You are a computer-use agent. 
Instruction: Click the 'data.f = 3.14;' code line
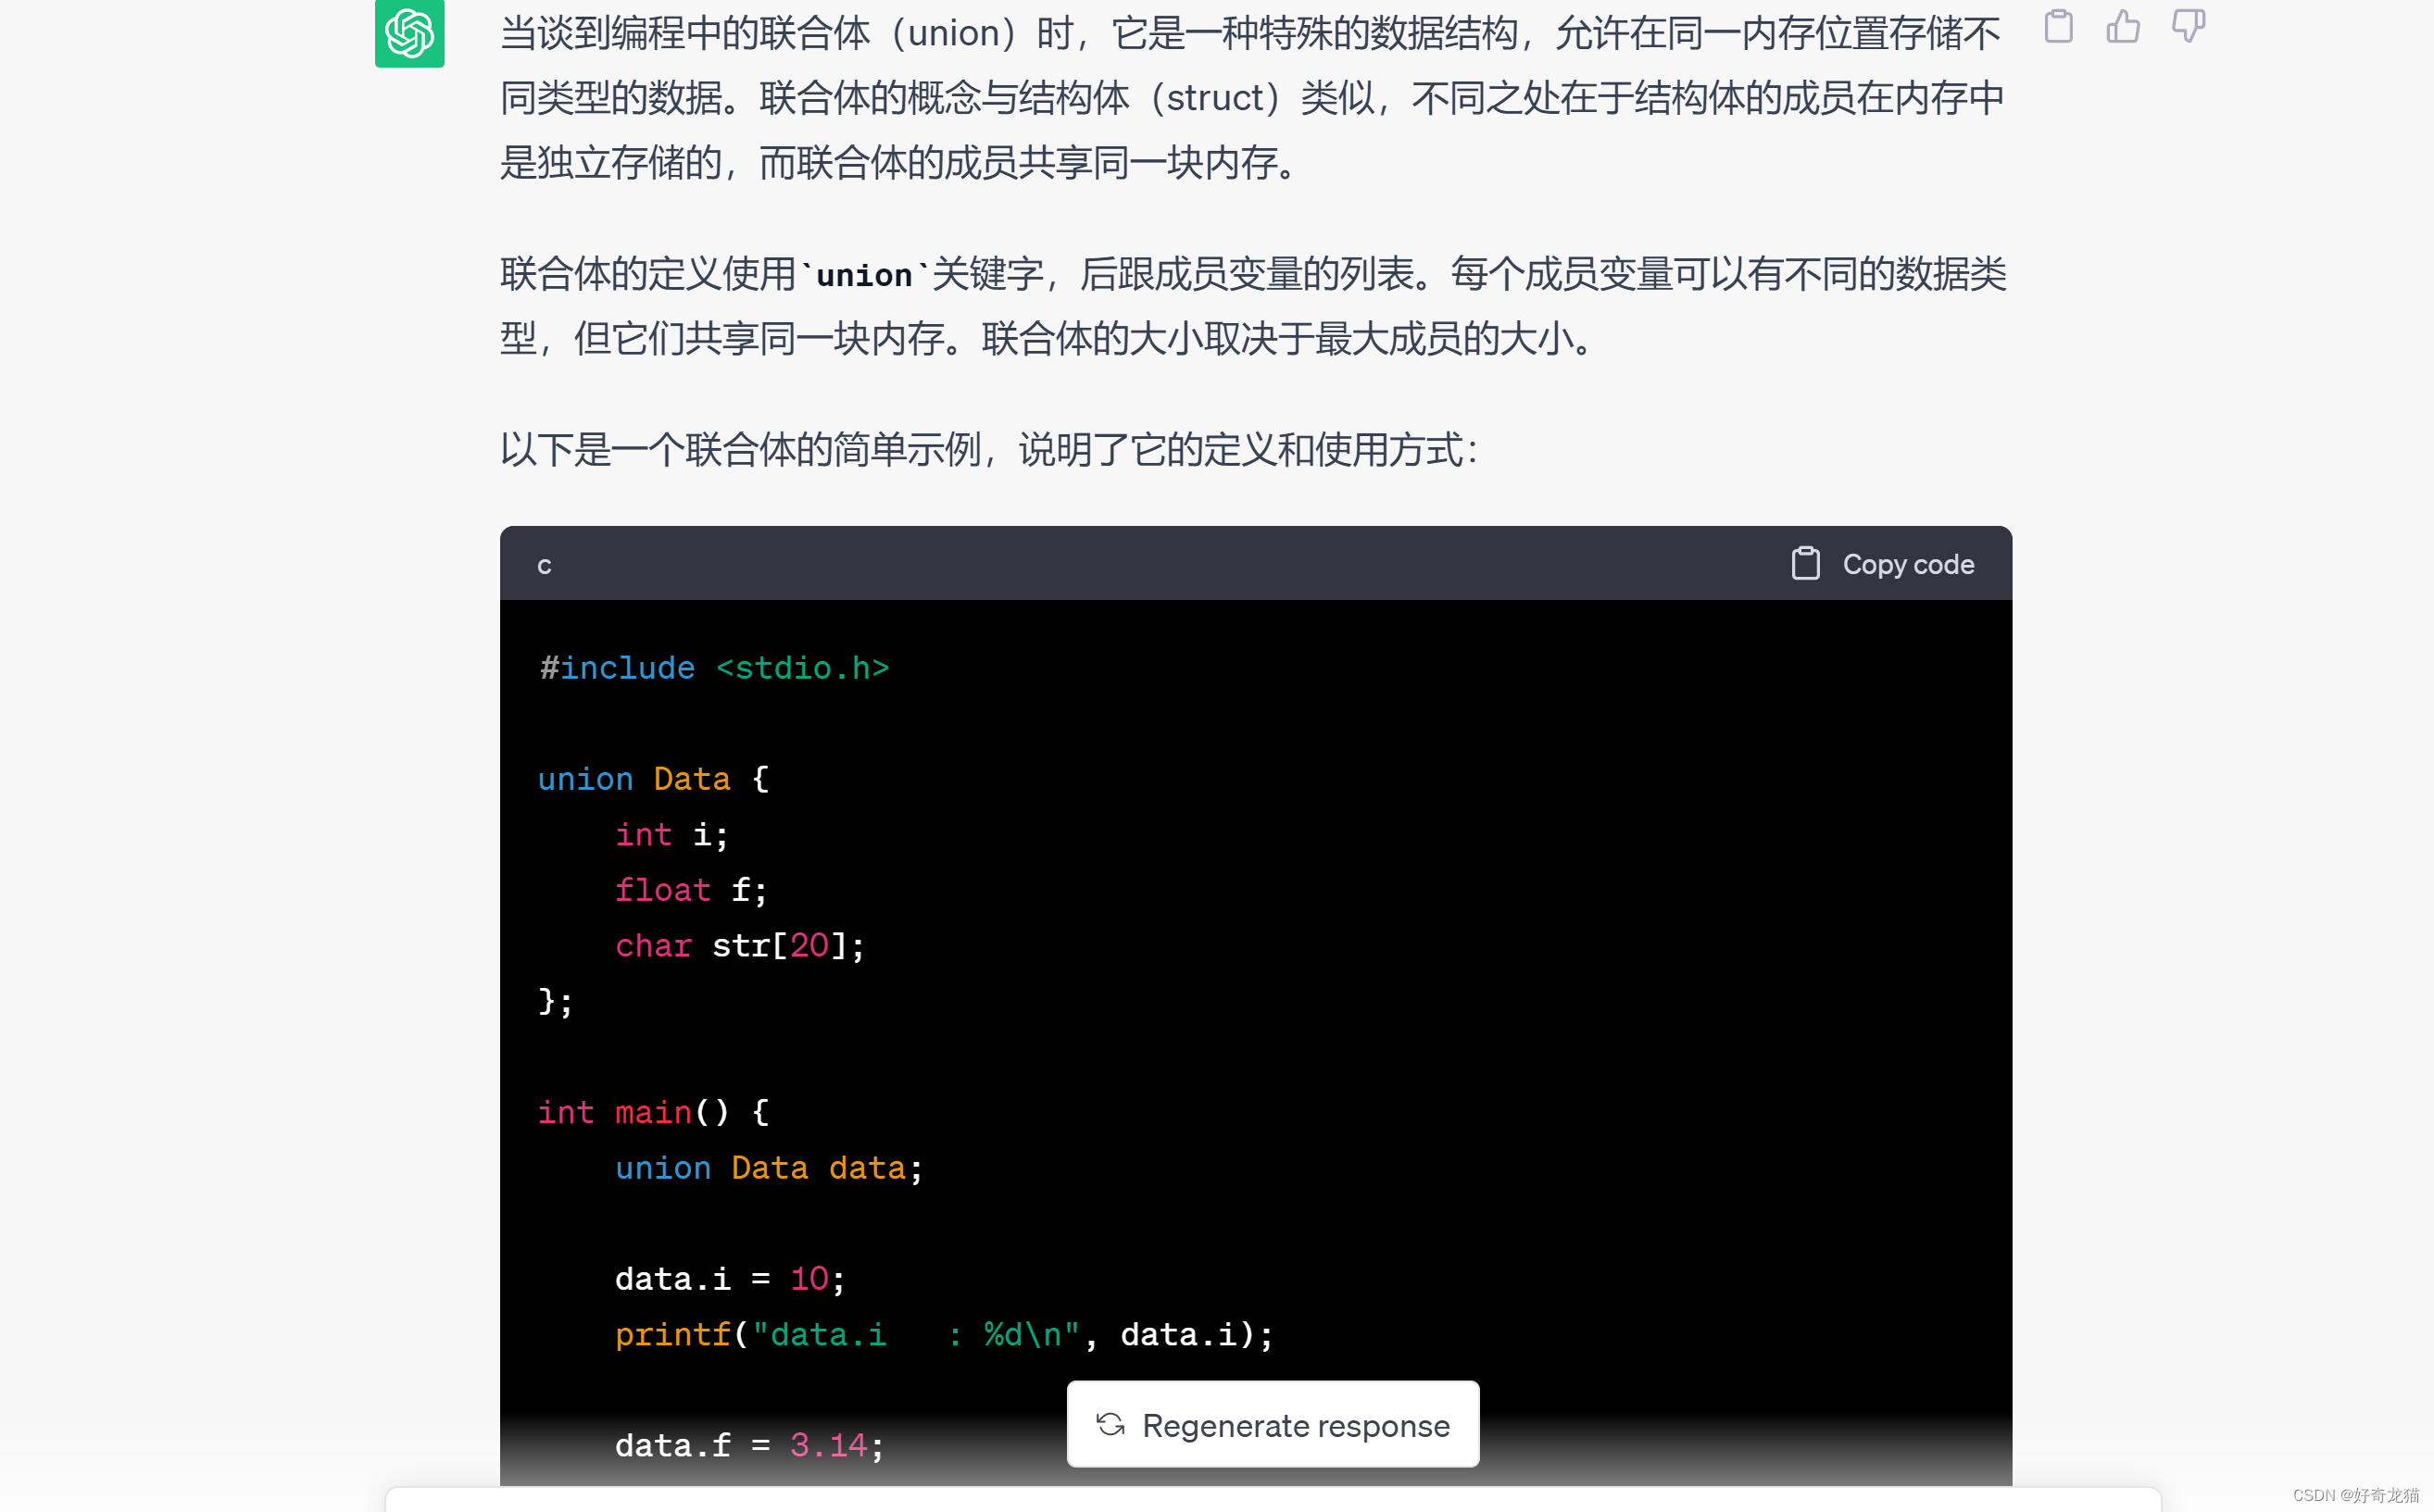coord(750,1446)
